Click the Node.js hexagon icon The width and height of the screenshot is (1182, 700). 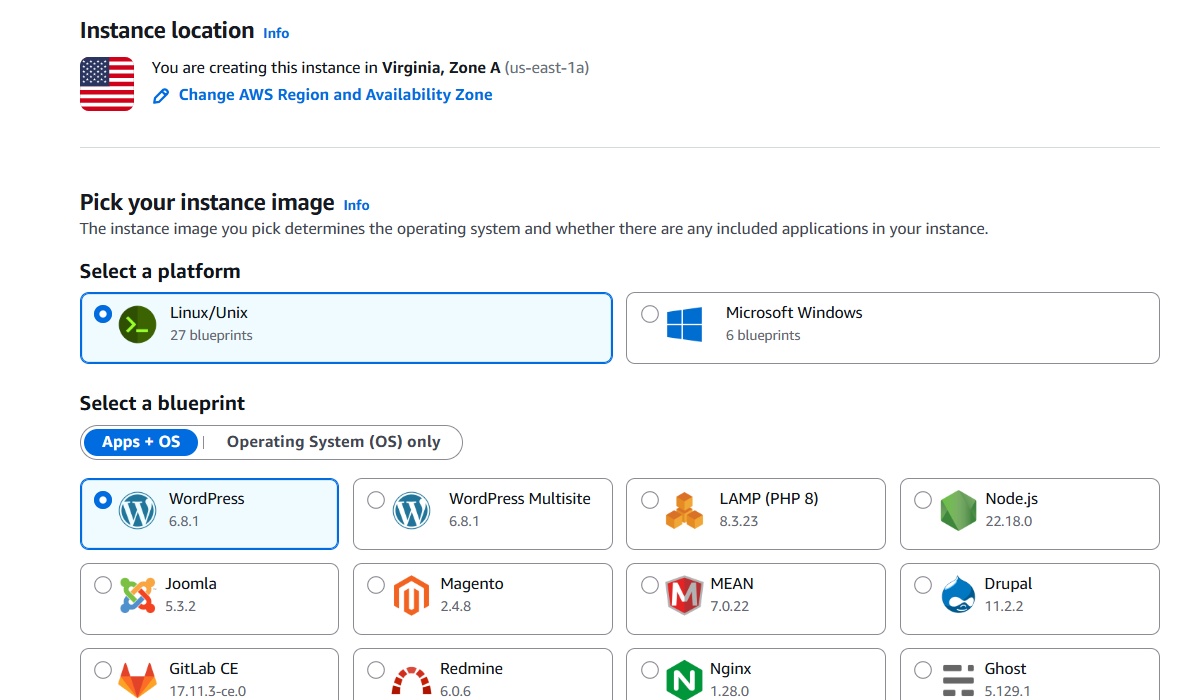tap(957, 510)
